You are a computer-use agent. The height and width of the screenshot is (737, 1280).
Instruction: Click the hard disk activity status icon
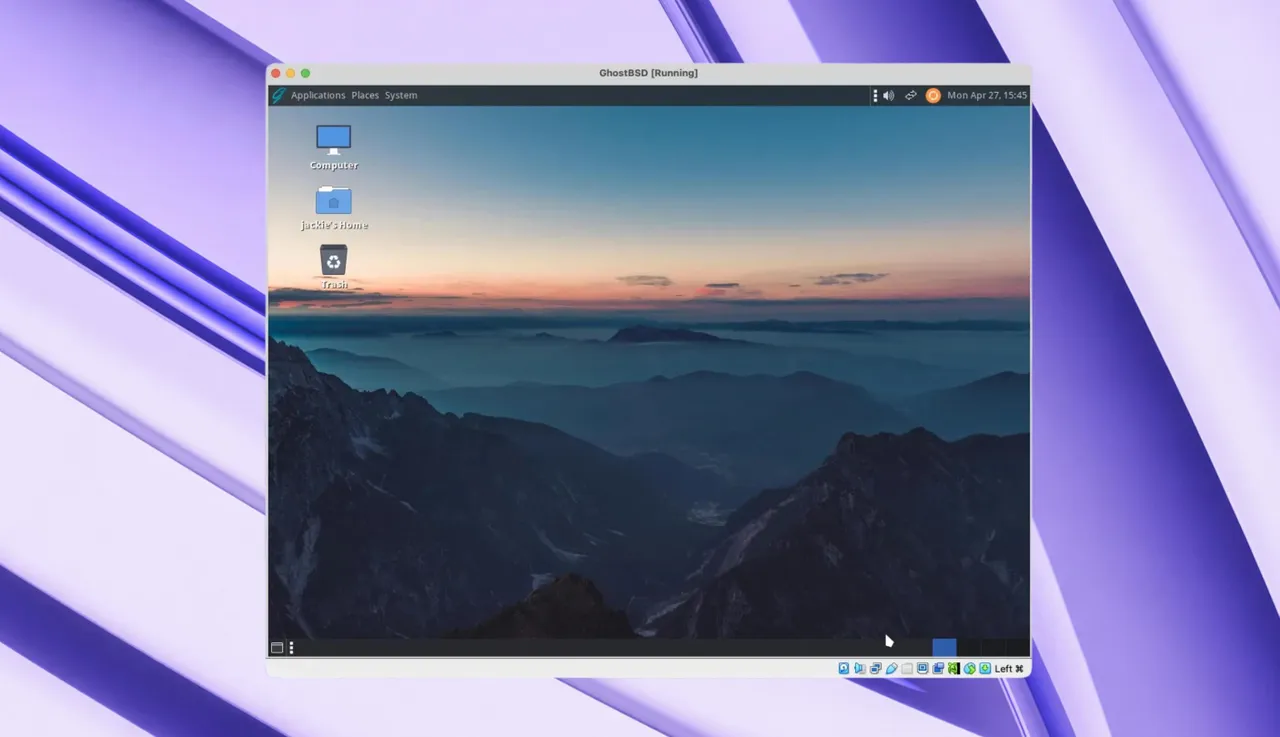pos(844,668)
